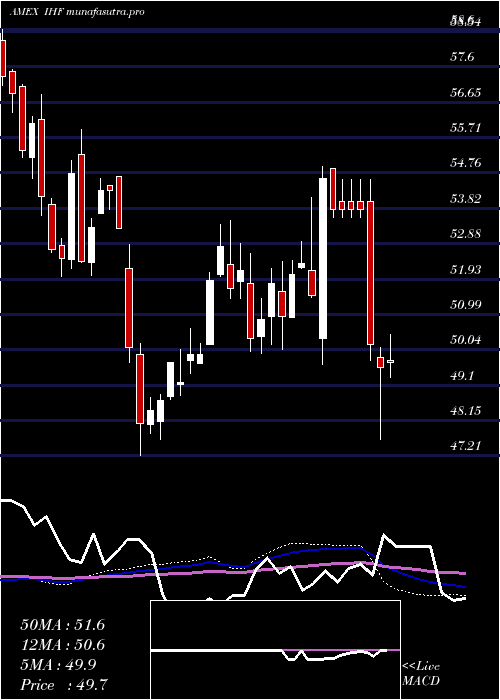The height and width of the screenshot is (700, 500).
Task: Click the 49.1 price axis label
Action: 462,375
